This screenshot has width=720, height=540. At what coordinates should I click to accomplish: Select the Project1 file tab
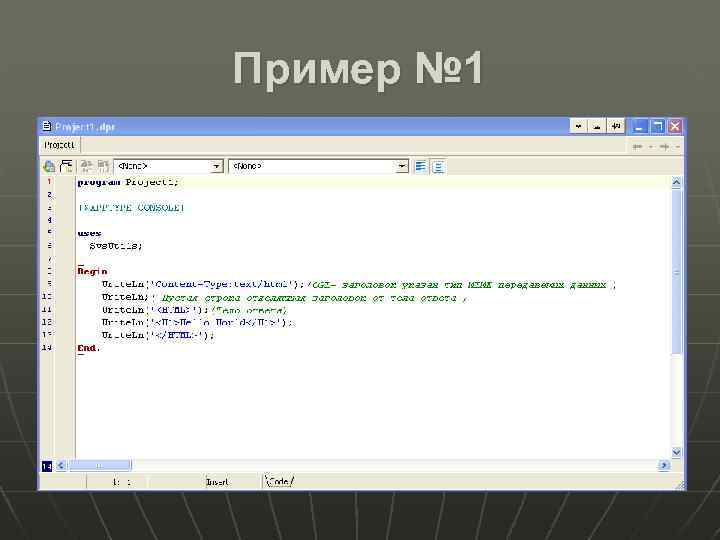(59, 145)
